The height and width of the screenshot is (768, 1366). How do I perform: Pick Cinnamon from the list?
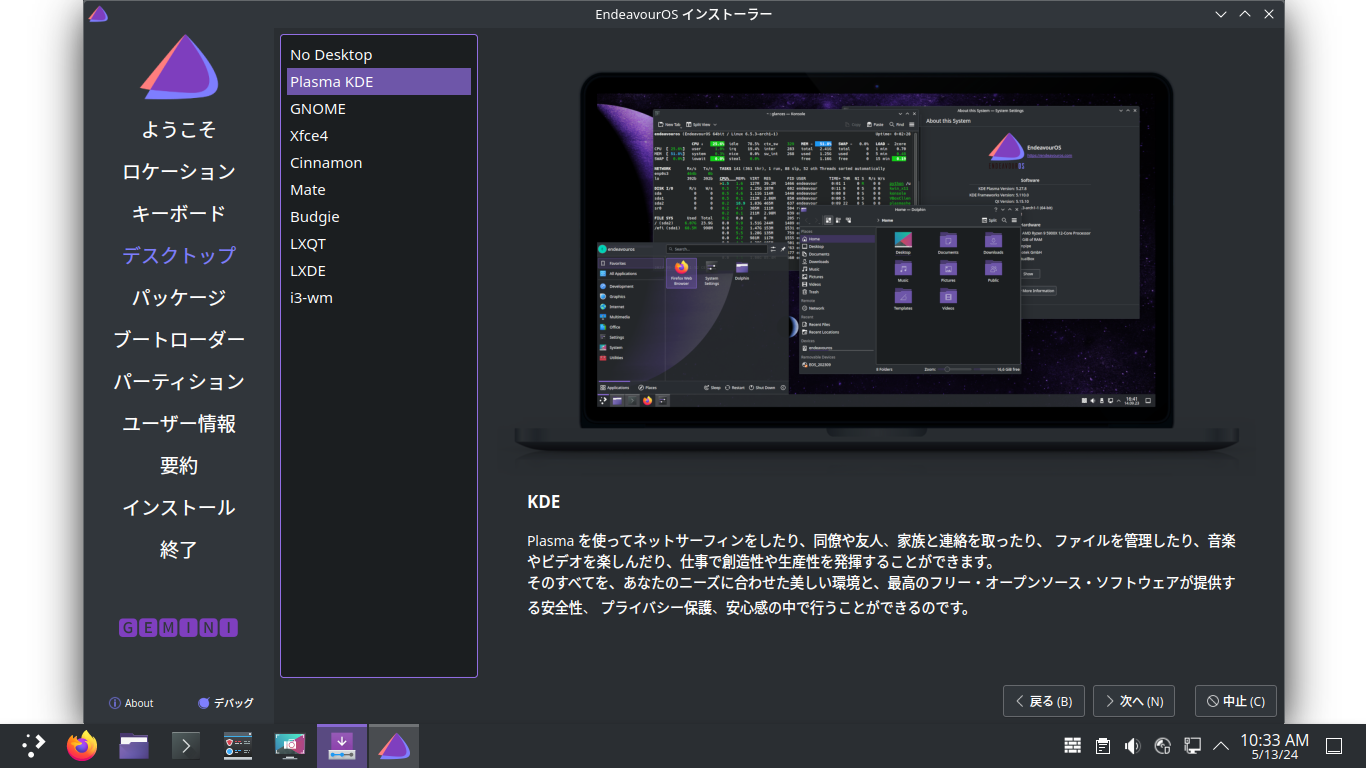[x=378, y=163]
